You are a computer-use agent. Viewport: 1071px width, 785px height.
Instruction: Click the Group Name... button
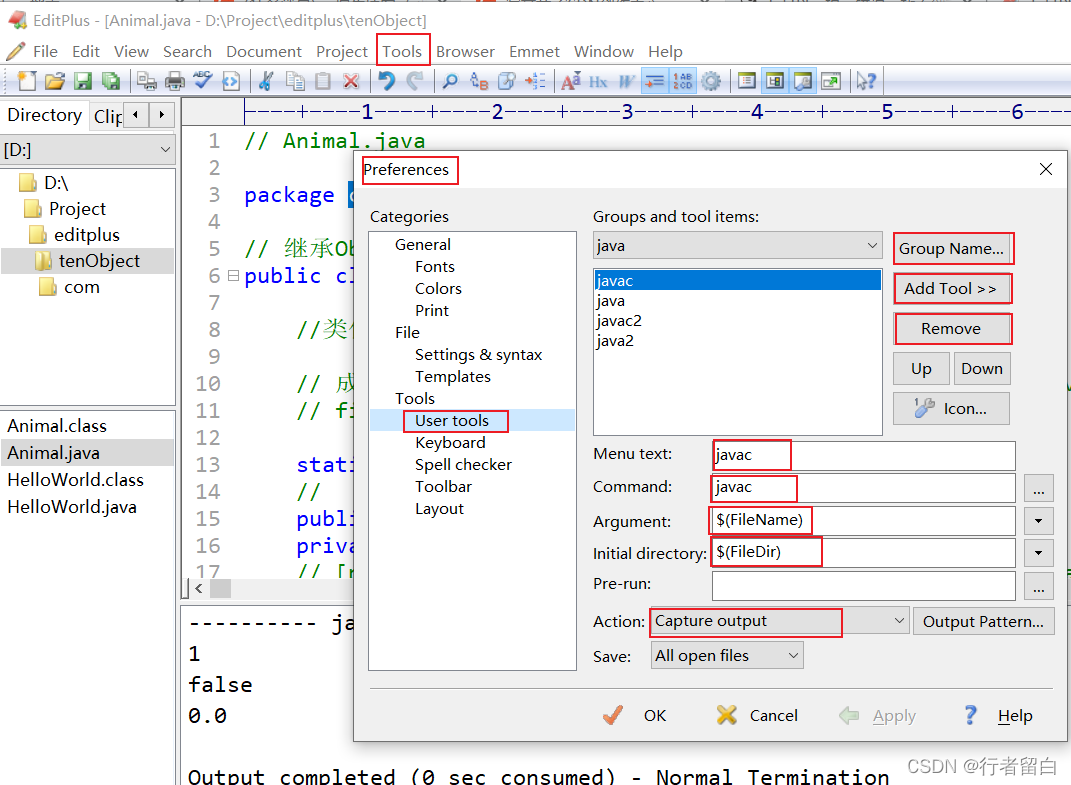[952, 249]
